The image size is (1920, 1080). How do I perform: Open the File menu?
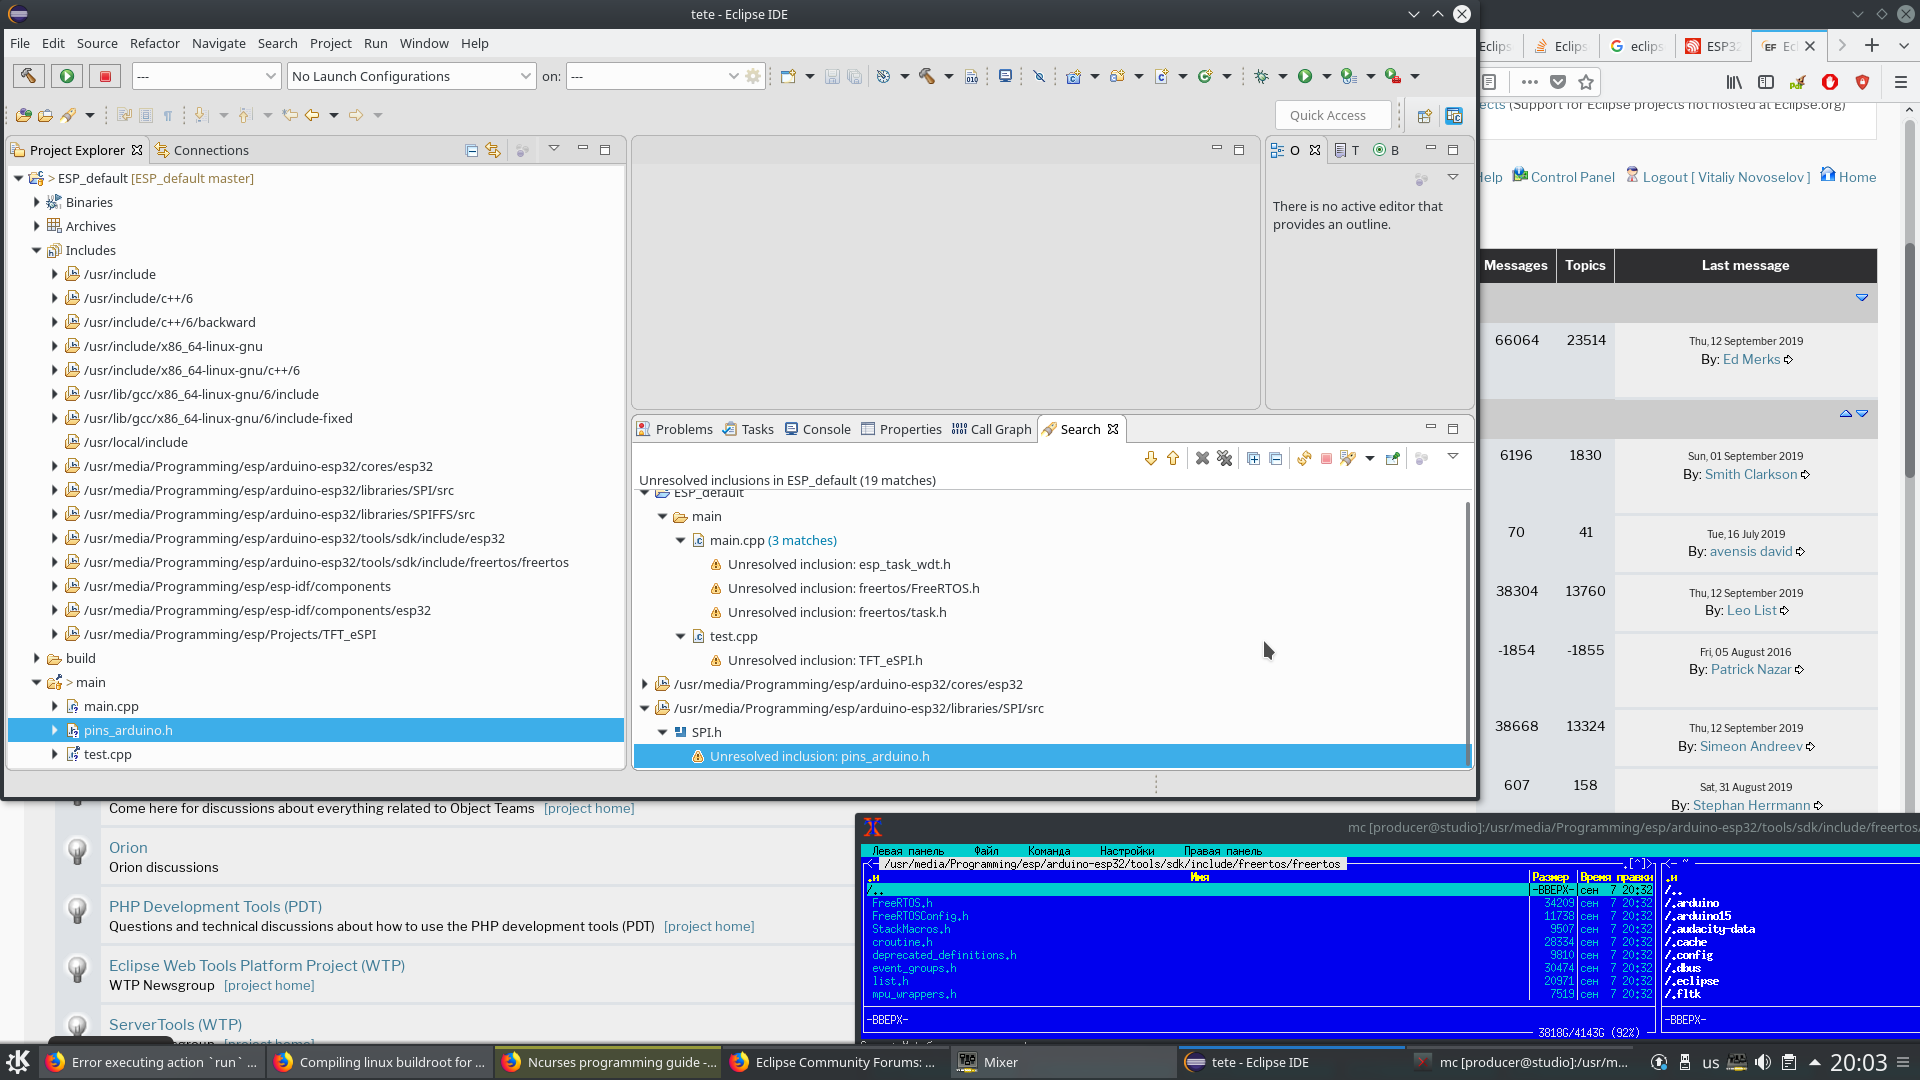(20, 43)
